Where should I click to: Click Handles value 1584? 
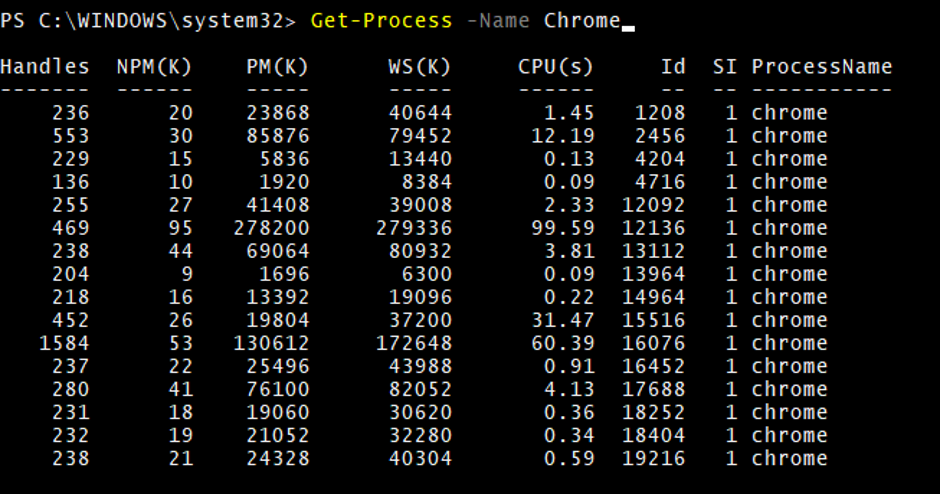coord(64,344)
